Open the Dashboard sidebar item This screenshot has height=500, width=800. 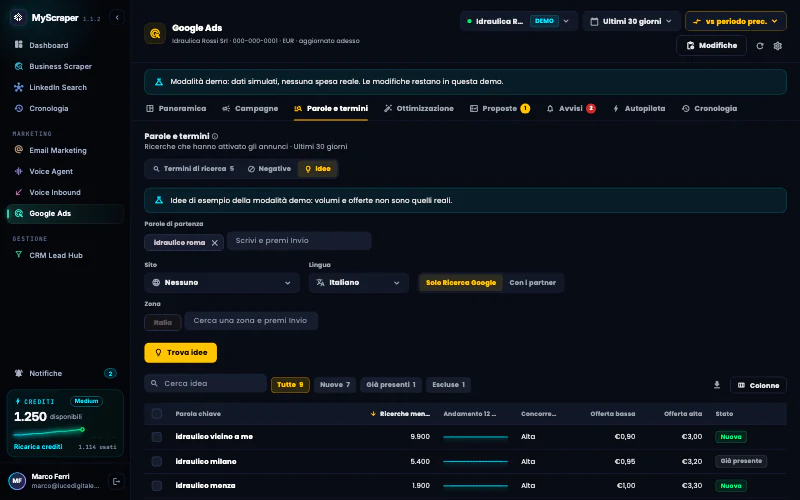(65, 45)
